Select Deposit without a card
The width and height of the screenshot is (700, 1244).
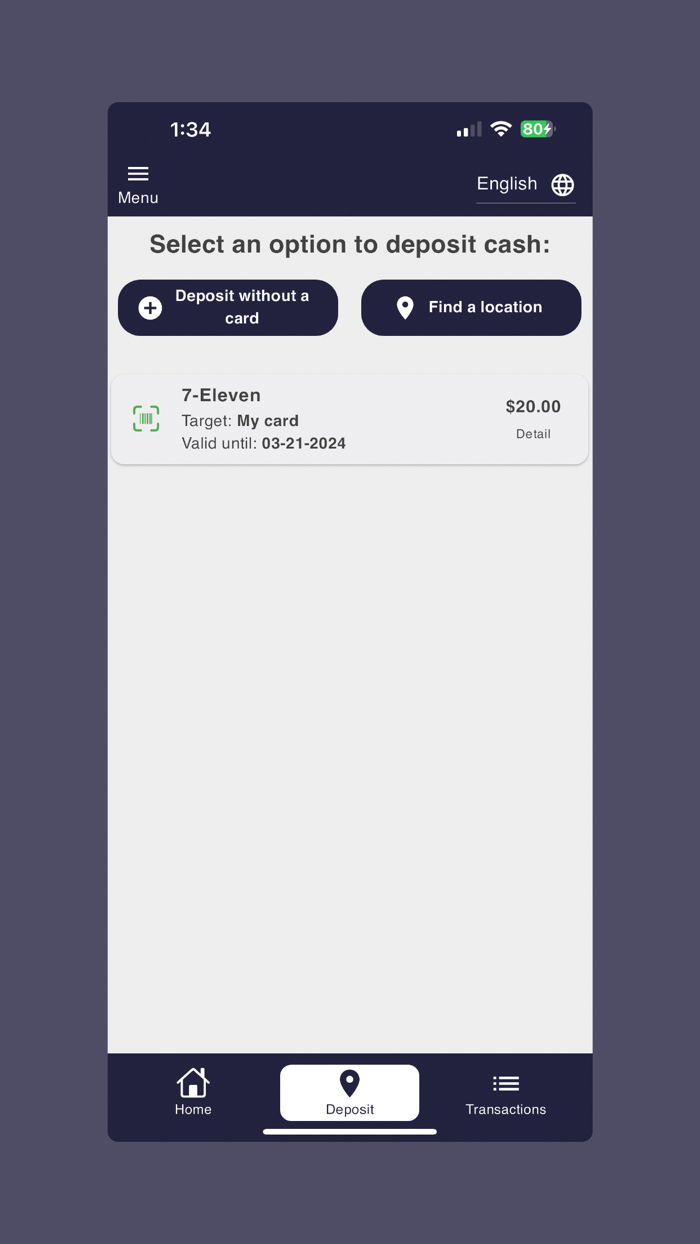pos(228,308)
